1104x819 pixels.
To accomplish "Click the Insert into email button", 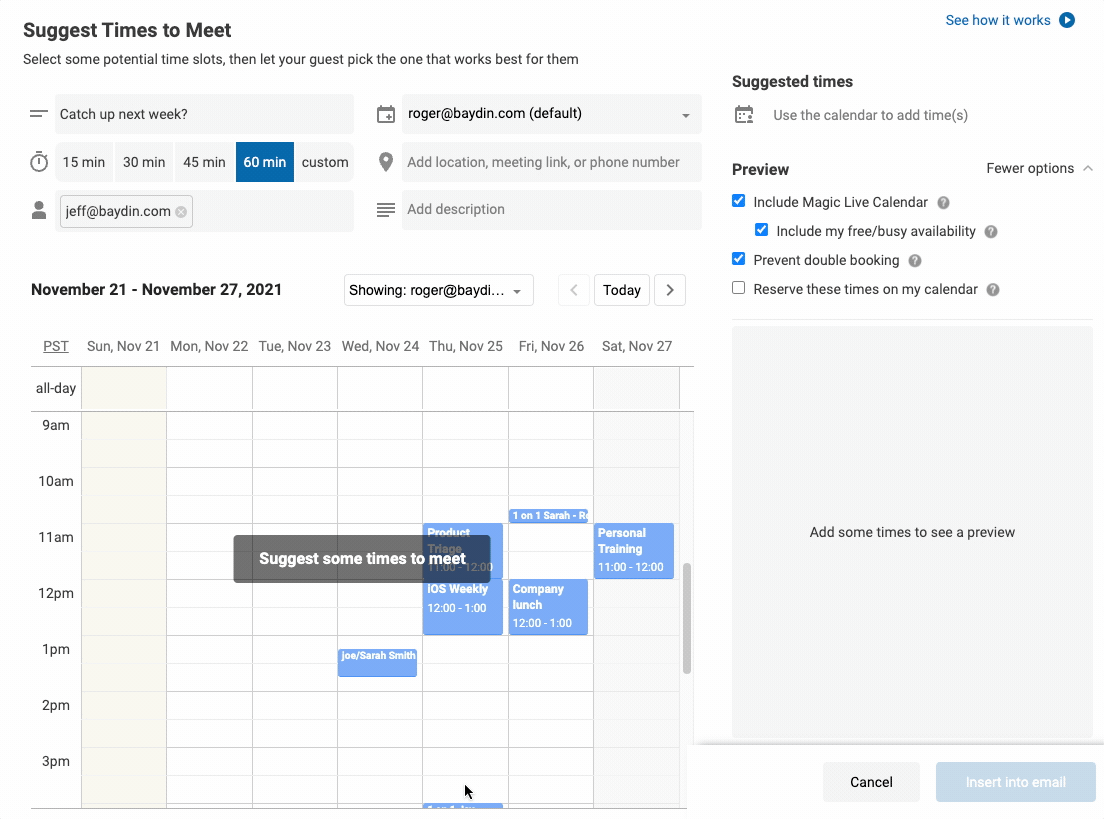I will coord(1015,782).
